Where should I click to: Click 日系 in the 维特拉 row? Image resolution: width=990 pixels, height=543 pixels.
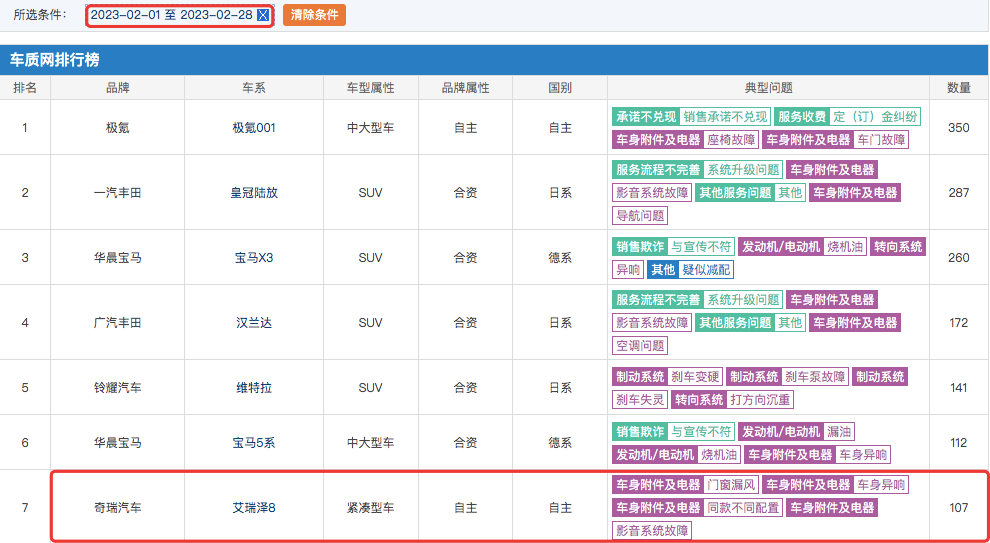[x=560, y=388]
